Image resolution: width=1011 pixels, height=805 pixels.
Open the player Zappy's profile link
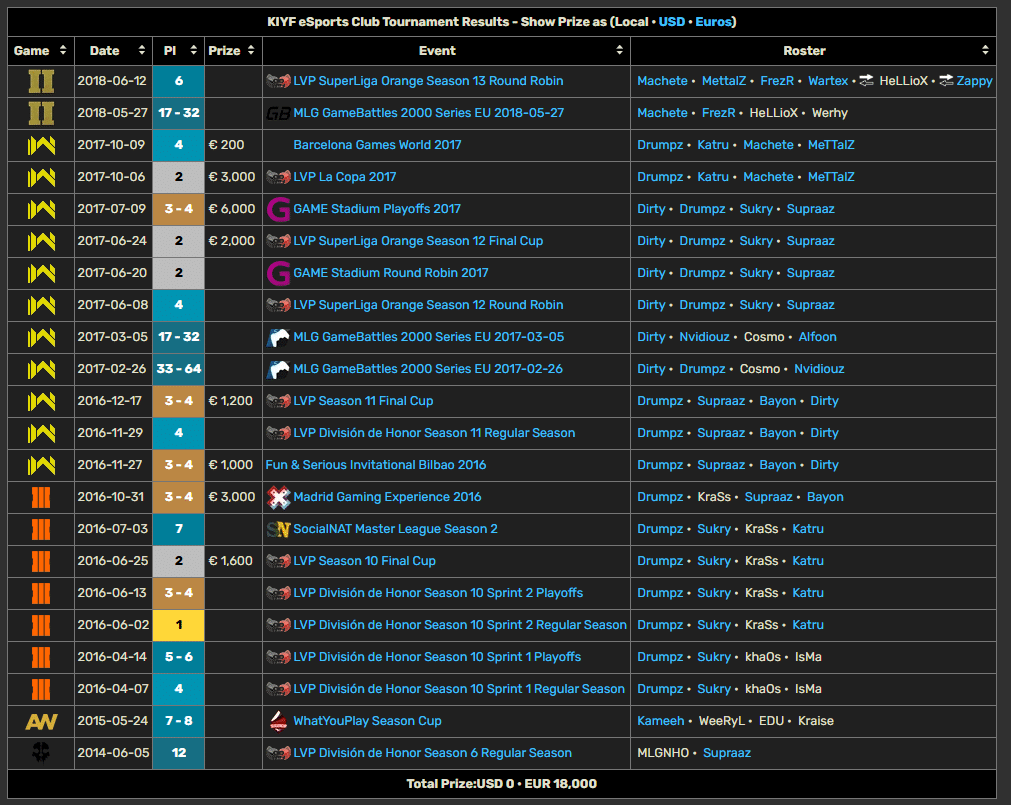point(974,81)
